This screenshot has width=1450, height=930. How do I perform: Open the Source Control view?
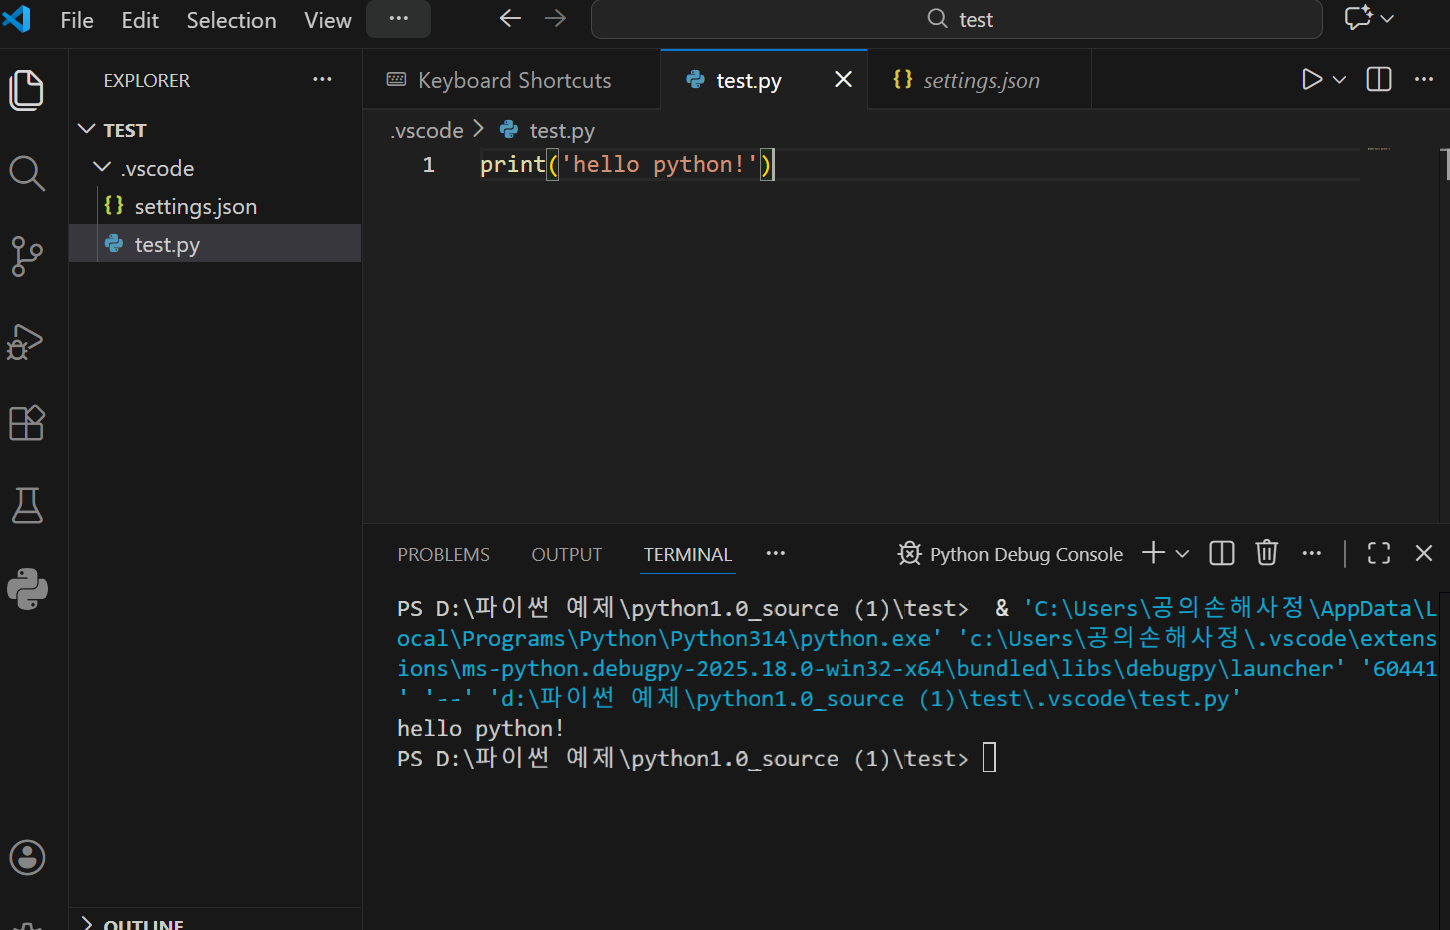click(x=27, y=256)
